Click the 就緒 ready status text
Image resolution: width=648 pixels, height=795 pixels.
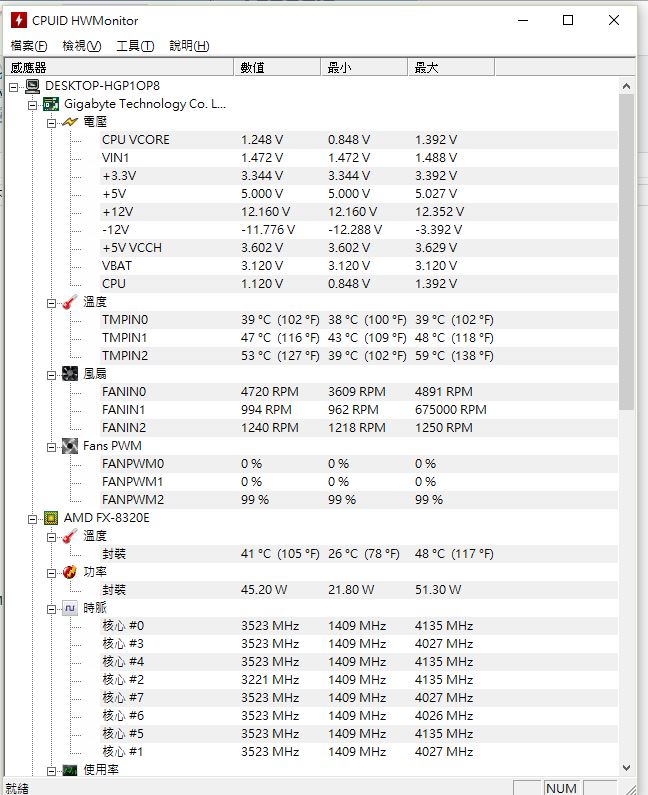pyautogui.click(x=17, y=788)
